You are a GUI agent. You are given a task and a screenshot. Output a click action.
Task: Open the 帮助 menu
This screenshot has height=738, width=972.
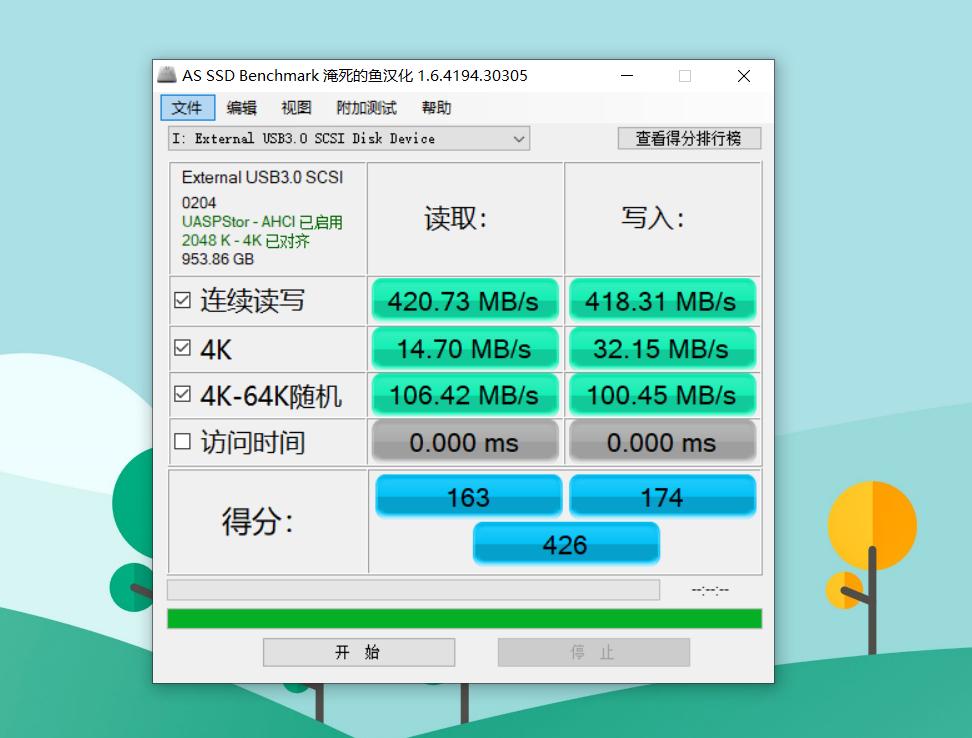(x=435, y=107)
